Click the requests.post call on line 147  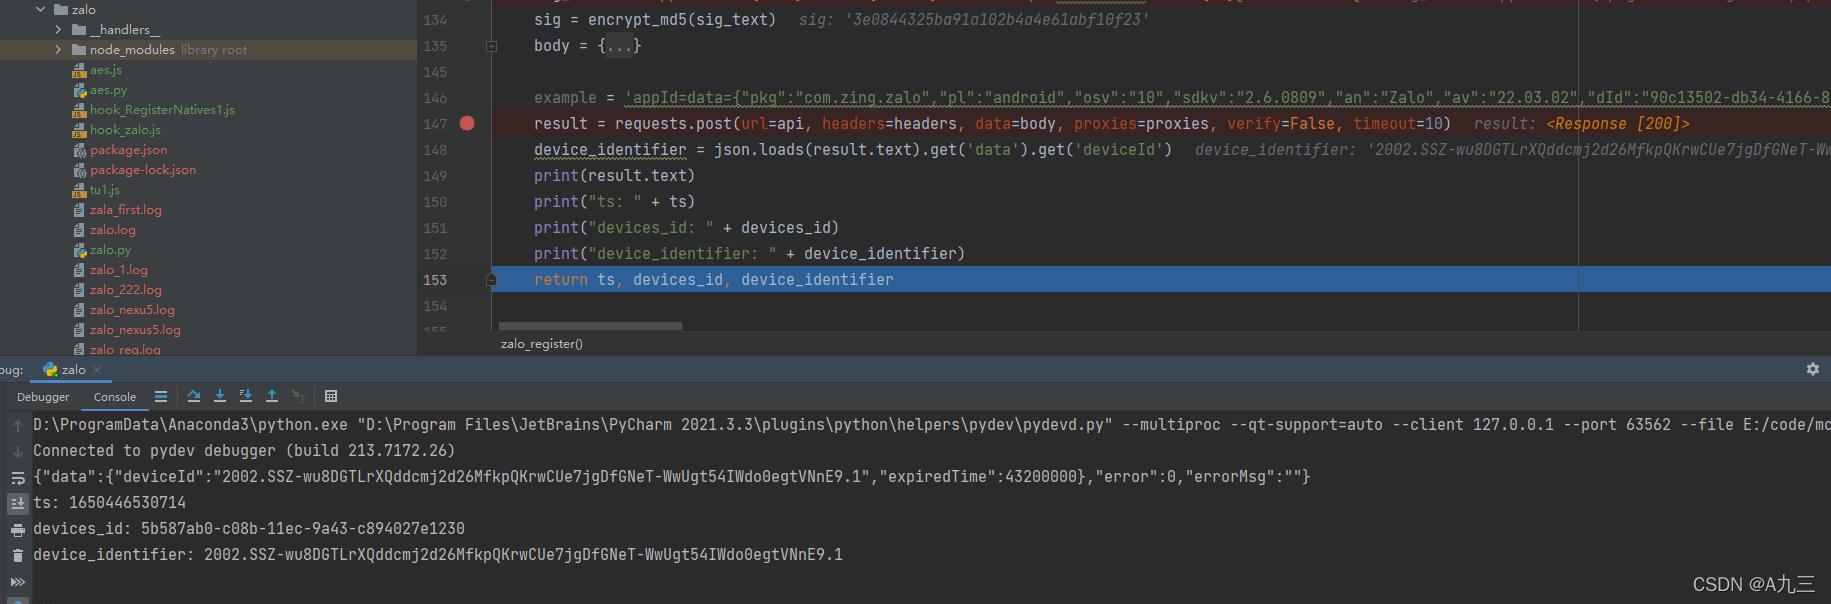click(x=992, y=124)
